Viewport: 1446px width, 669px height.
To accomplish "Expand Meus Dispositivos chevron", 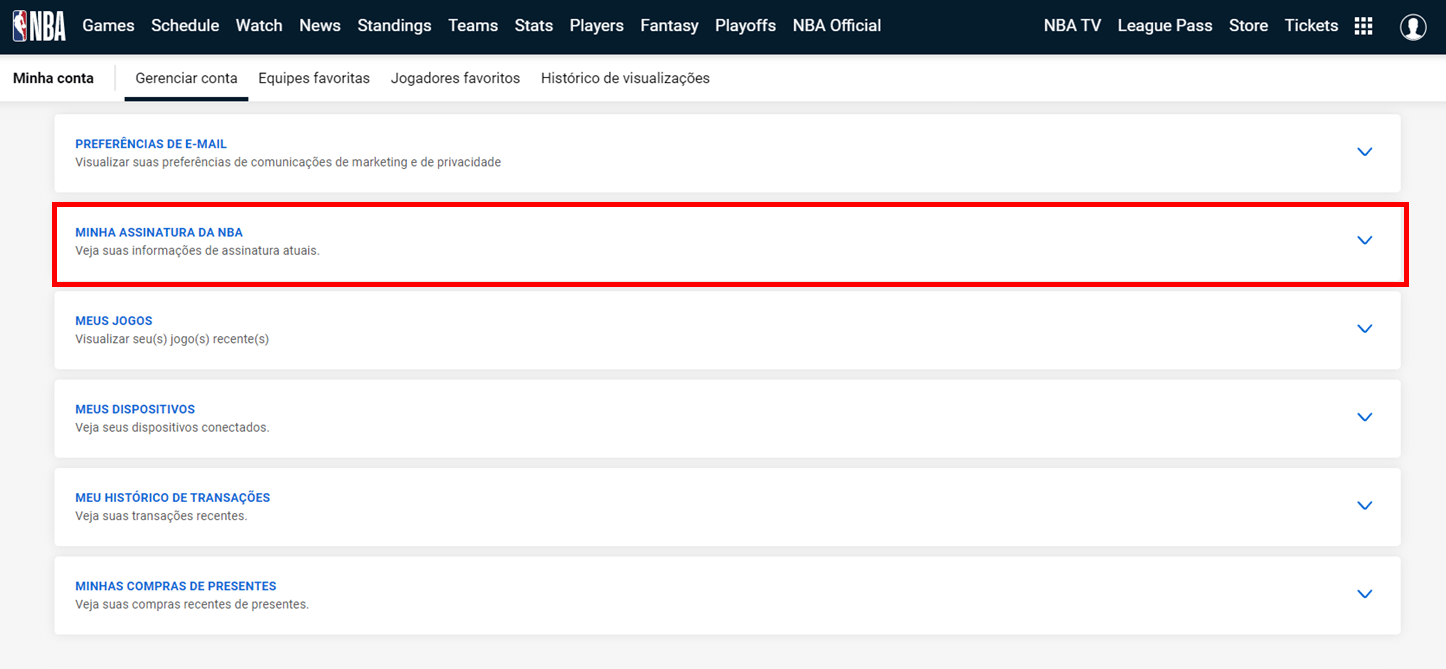I will click(1365, 417).
